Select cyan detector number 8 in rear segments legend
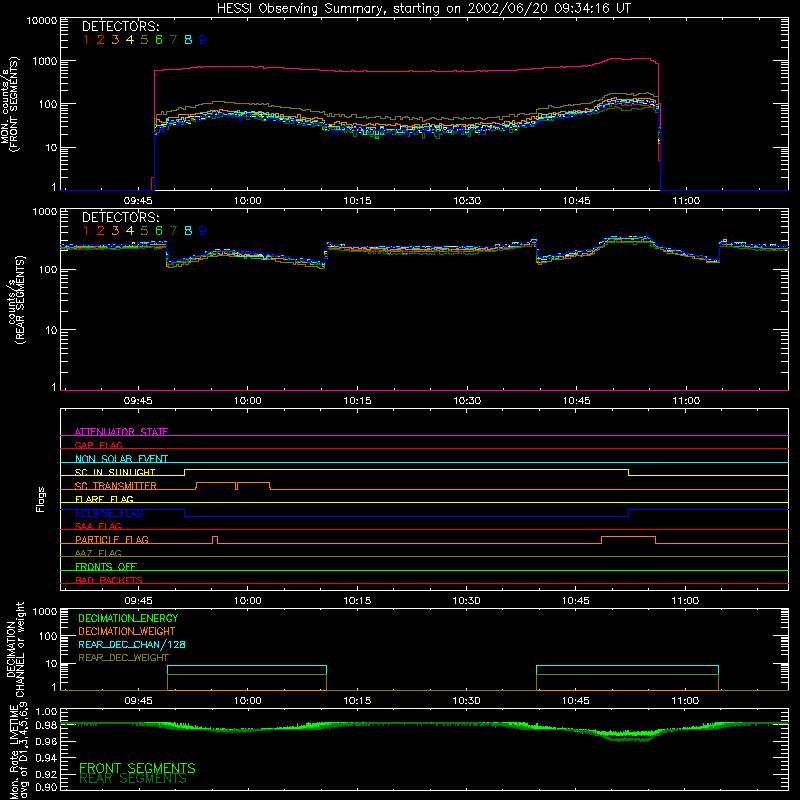Screen dimensions: 800x800 click(x=188, y=231)
